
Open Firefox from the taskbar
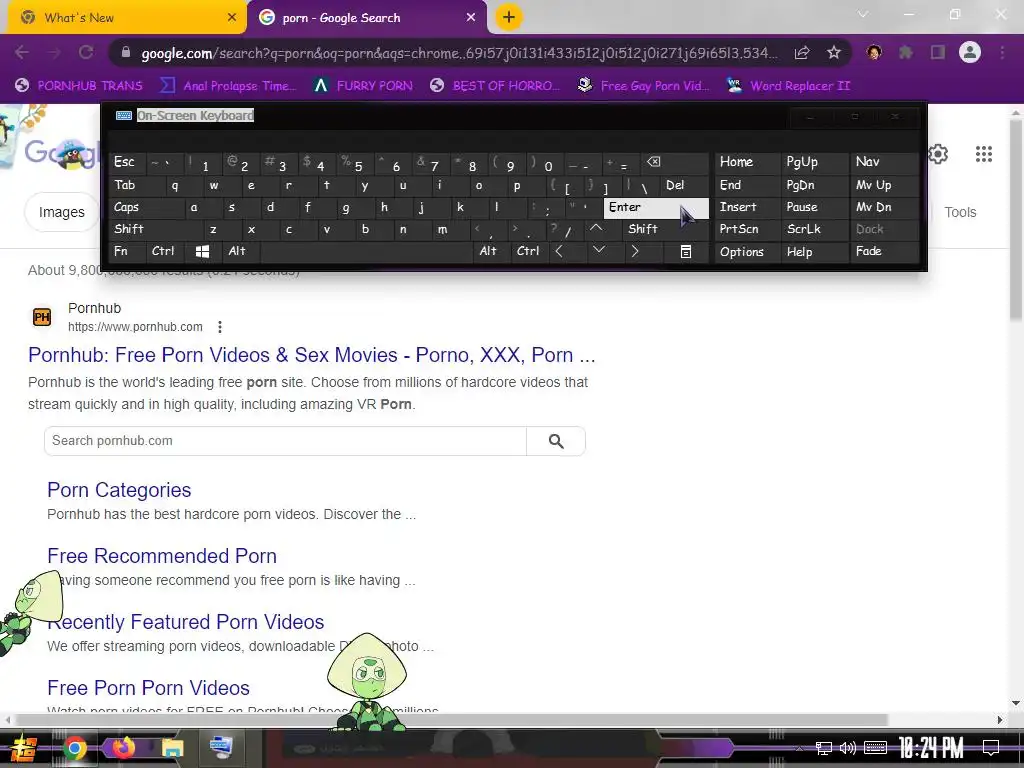[x=123, y=748]
